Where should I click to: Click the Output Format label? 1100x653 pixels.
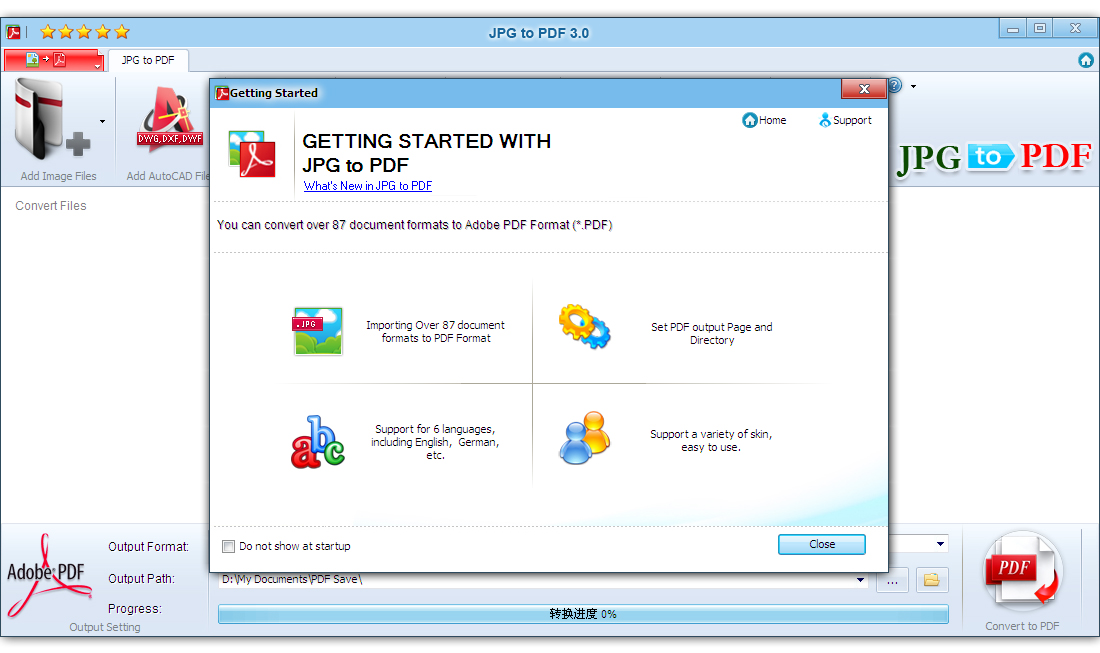point(148,546)
